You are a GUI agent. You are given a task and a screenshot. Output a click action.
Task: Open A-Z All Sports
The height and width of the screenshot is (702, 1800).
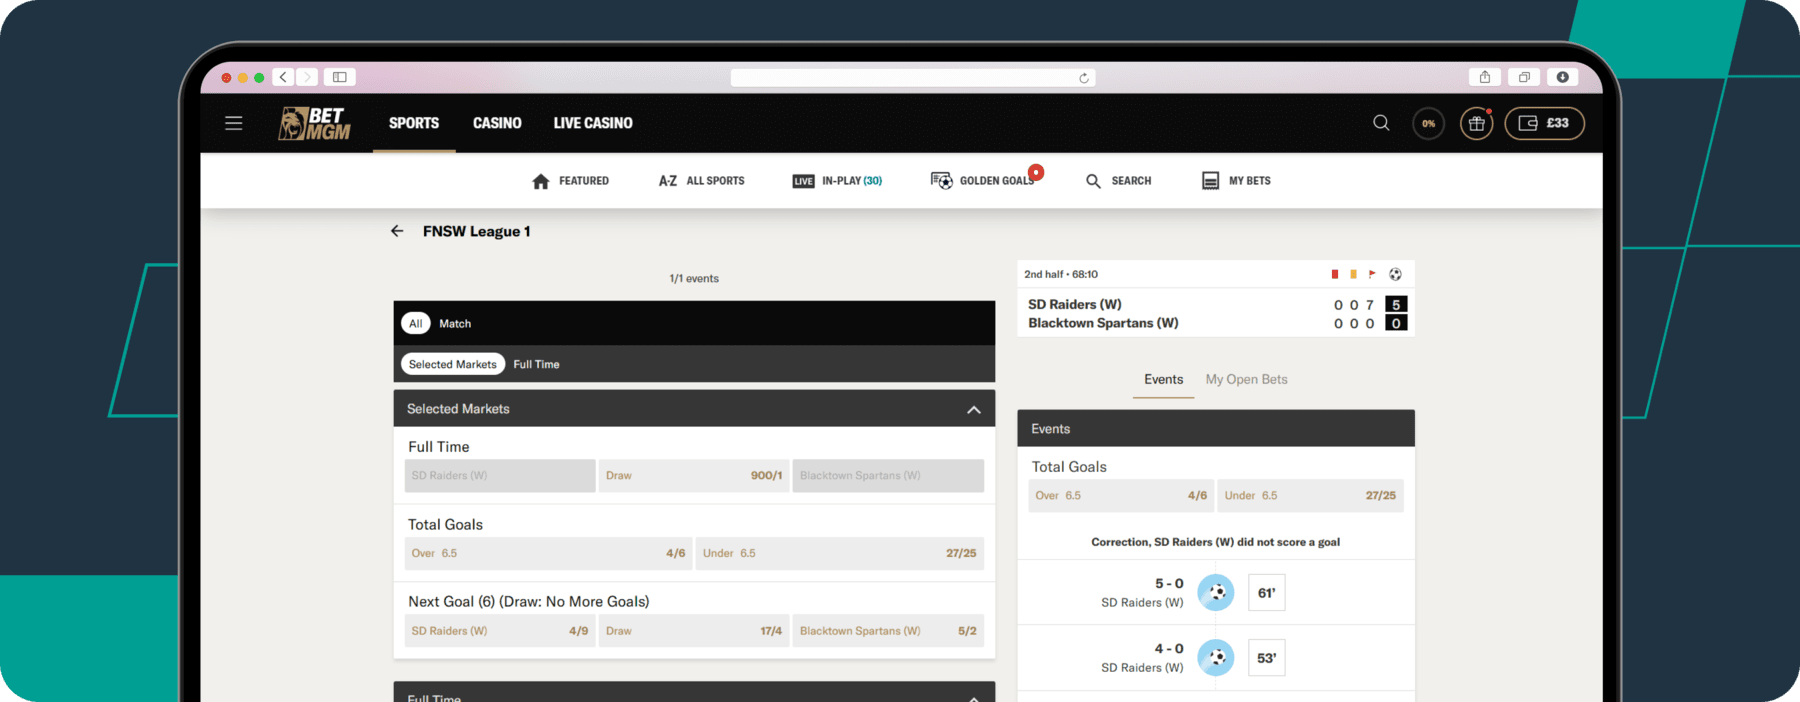point(701,181)
